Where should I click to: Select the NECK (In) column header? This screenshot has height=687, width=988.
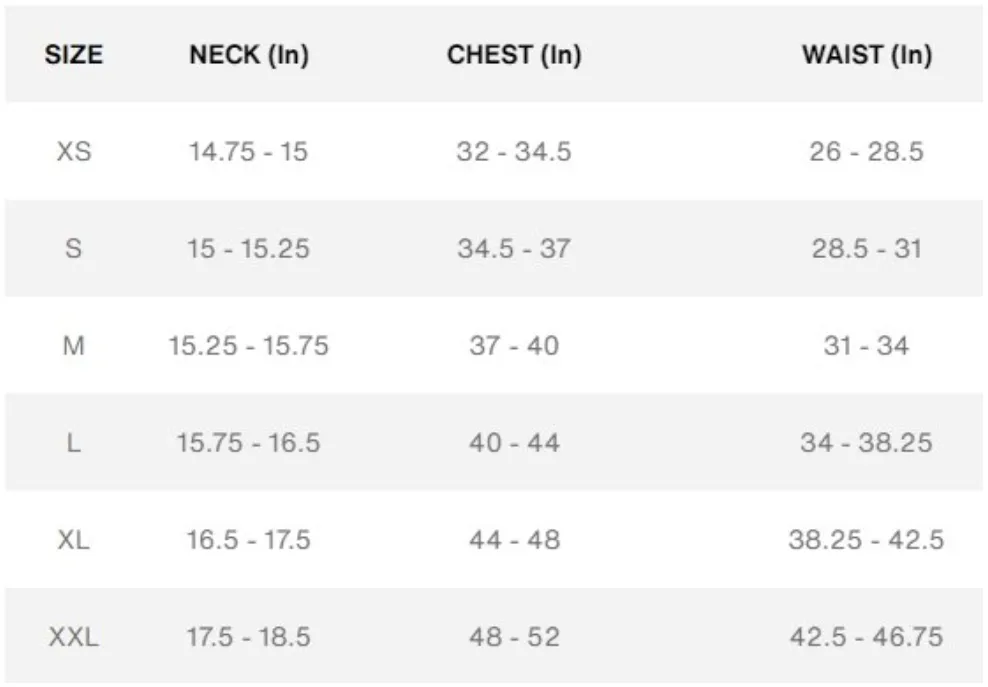(249, 55)
